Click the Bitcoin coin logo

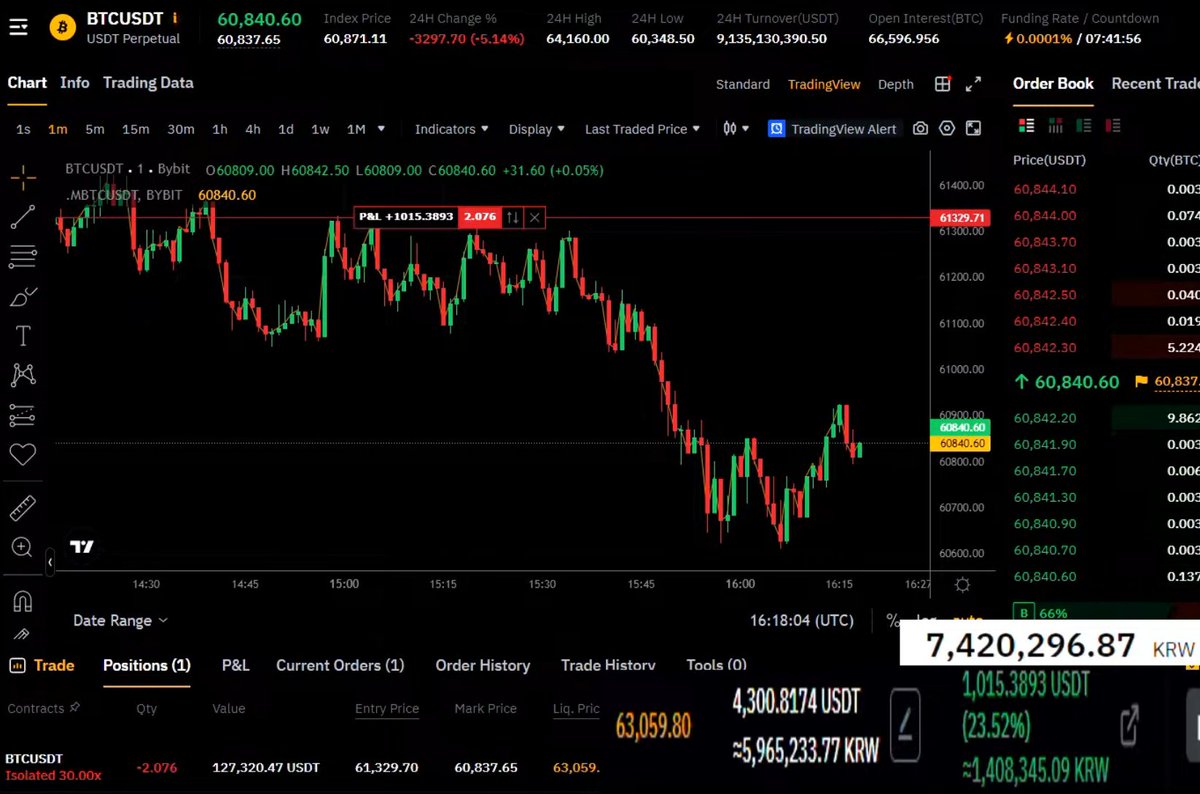pos(64,27)
